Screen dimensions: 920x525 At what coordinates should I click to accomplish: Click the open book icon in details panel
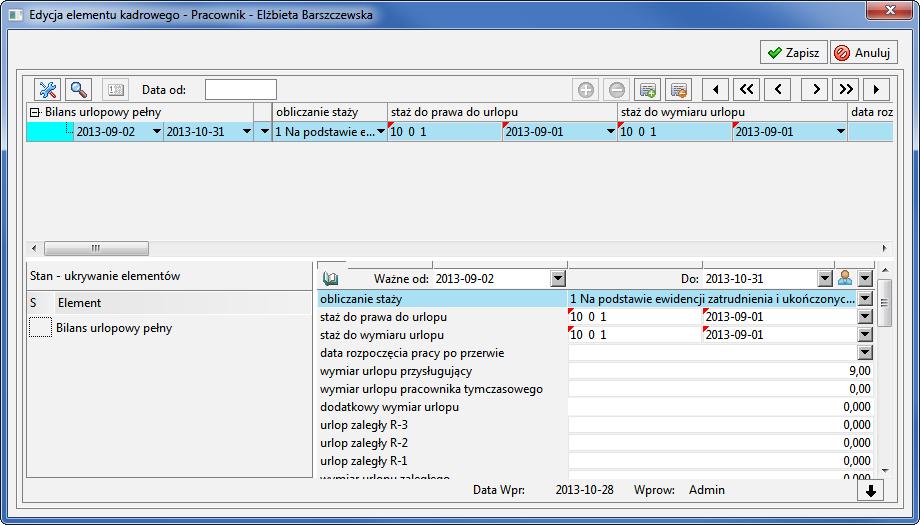pos(331,278)
